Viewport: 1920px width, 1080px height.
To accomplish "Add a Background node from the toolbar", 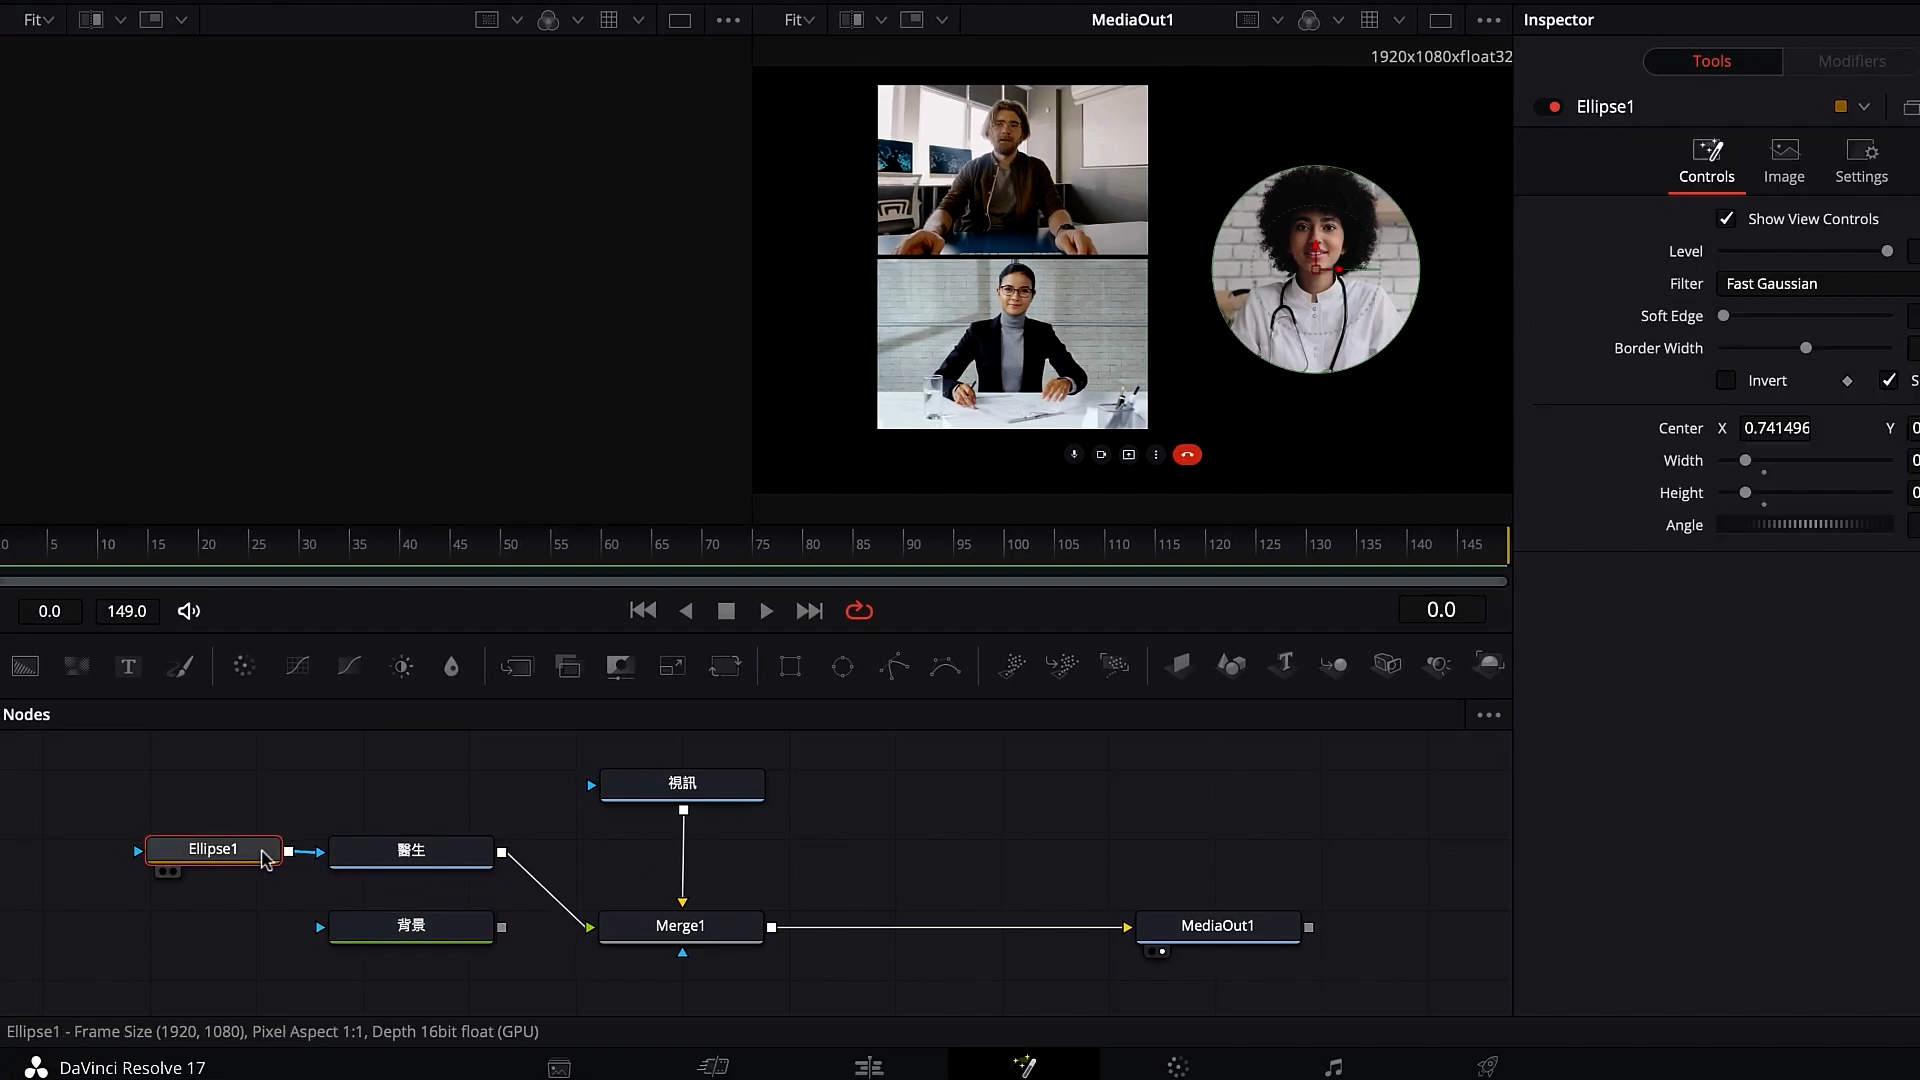I will (24, 666).
